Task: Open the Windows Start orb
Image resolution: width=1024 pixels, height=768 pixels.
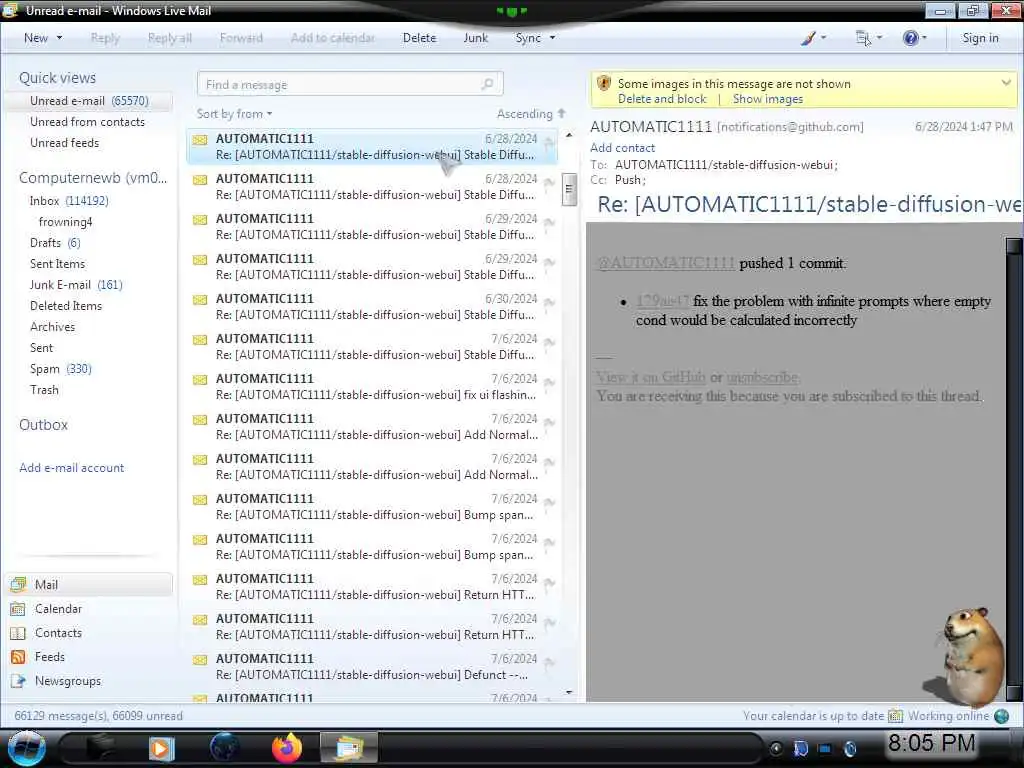Action: pyautogui.click(x=26, y=748)
